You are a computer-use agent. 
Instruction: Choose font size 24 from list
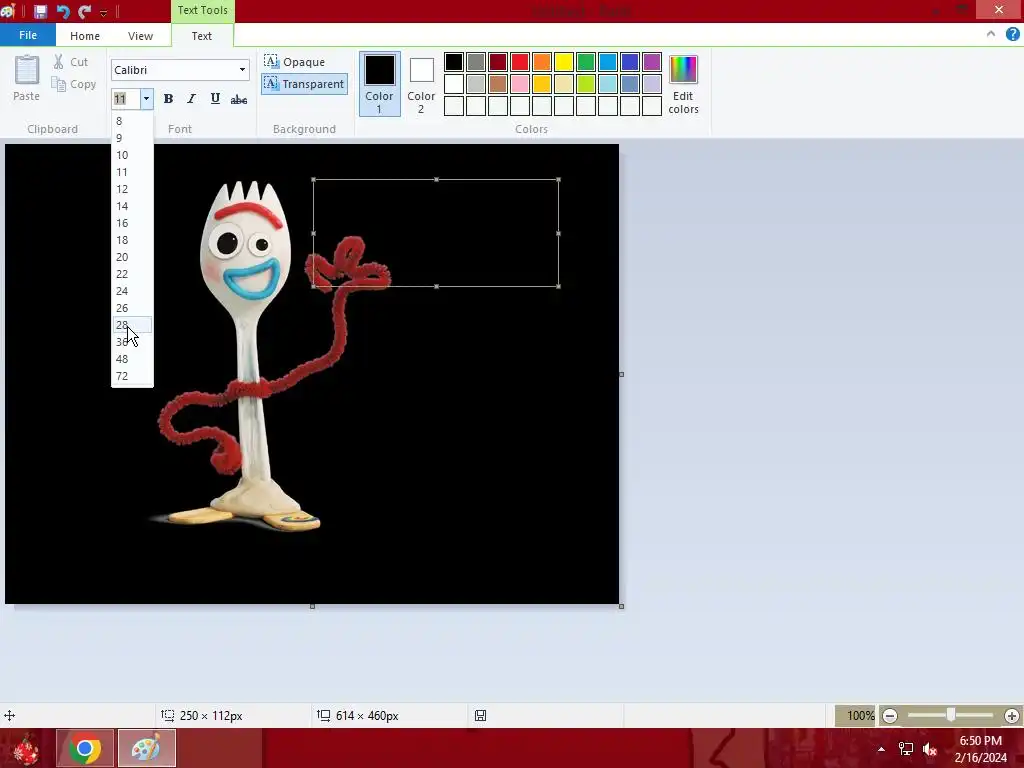click(133, 291)
